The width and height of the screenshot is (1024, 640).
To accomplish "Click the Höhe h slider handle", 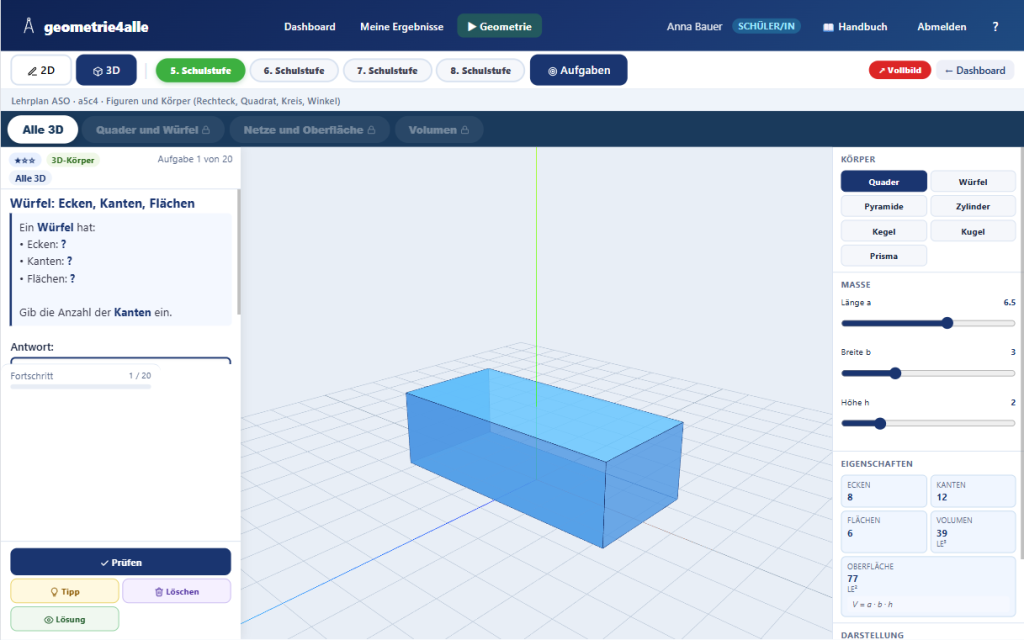I will (x=880, y=424).
